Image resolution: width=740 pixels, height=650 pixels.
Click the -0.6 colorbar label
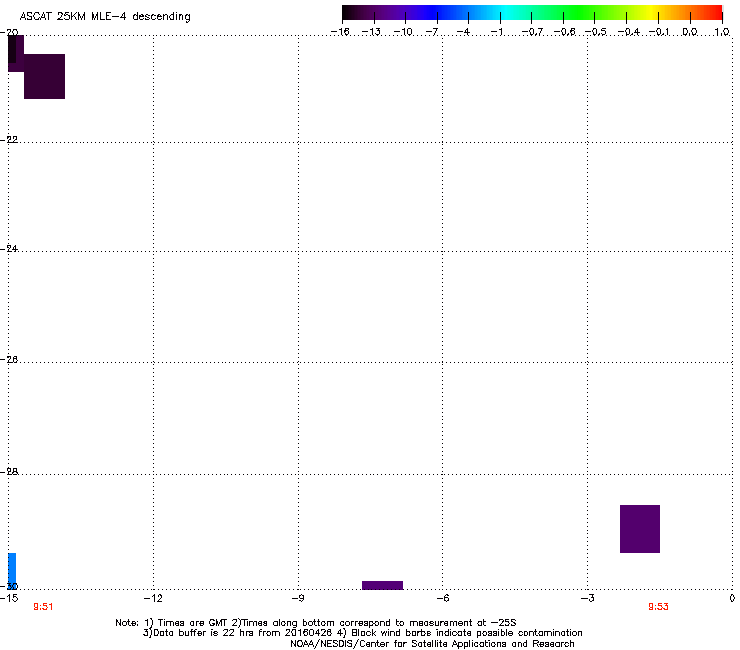[564, 32]
